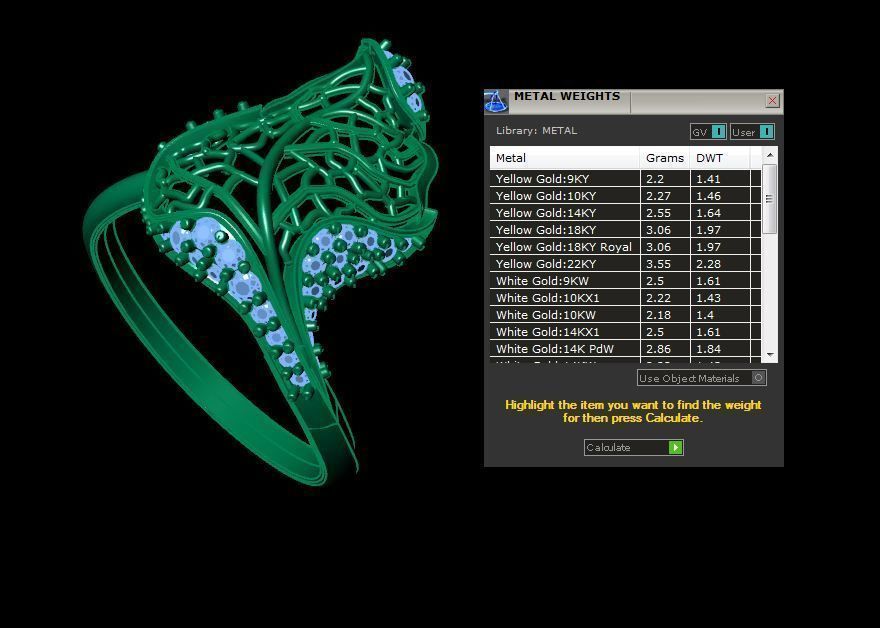Click the 2.86 grams value for 14K PdW

(658, 349)
